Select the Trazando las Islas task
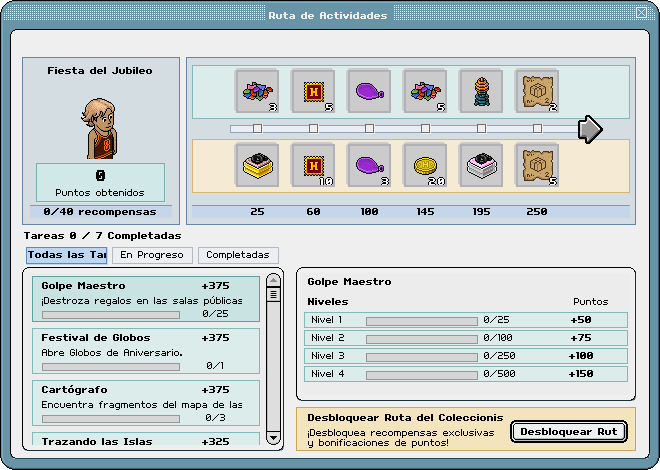Viewport: 660px width, 470px height. 146,439
